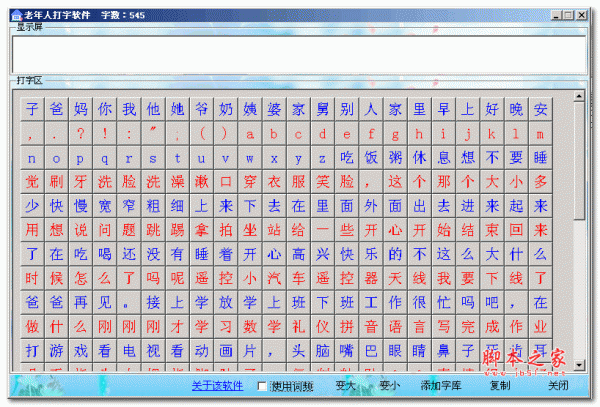Click the vertical scrollbar thumb
600x407 pixels.
click(x=579, y=161)
